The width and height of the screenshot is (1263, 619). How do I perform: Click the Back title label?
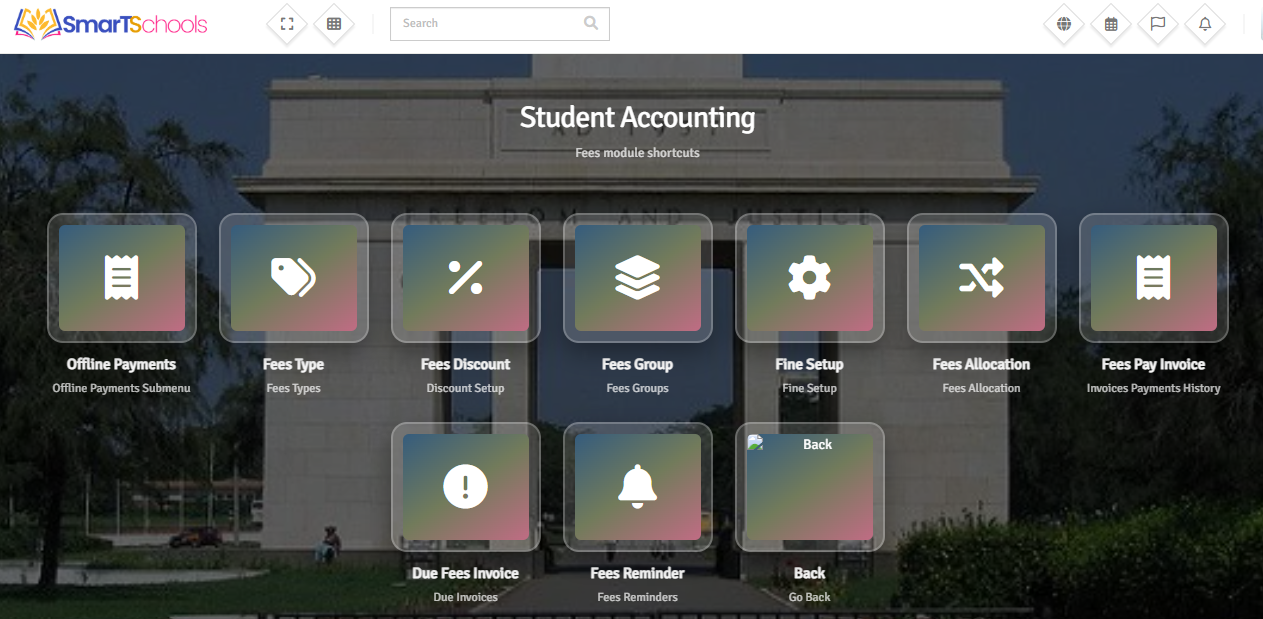coord(810,573)
